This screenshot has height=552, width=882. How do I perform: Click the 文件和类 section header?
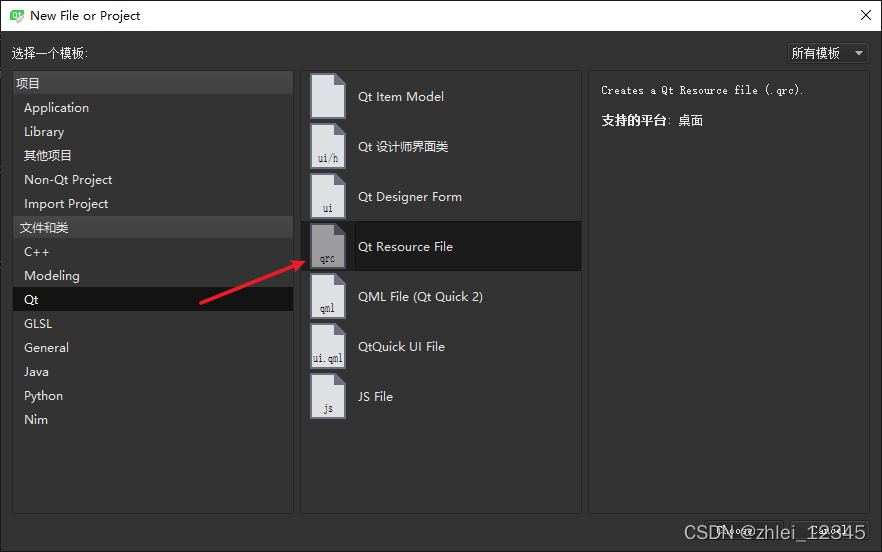click(x=152, y=227)
